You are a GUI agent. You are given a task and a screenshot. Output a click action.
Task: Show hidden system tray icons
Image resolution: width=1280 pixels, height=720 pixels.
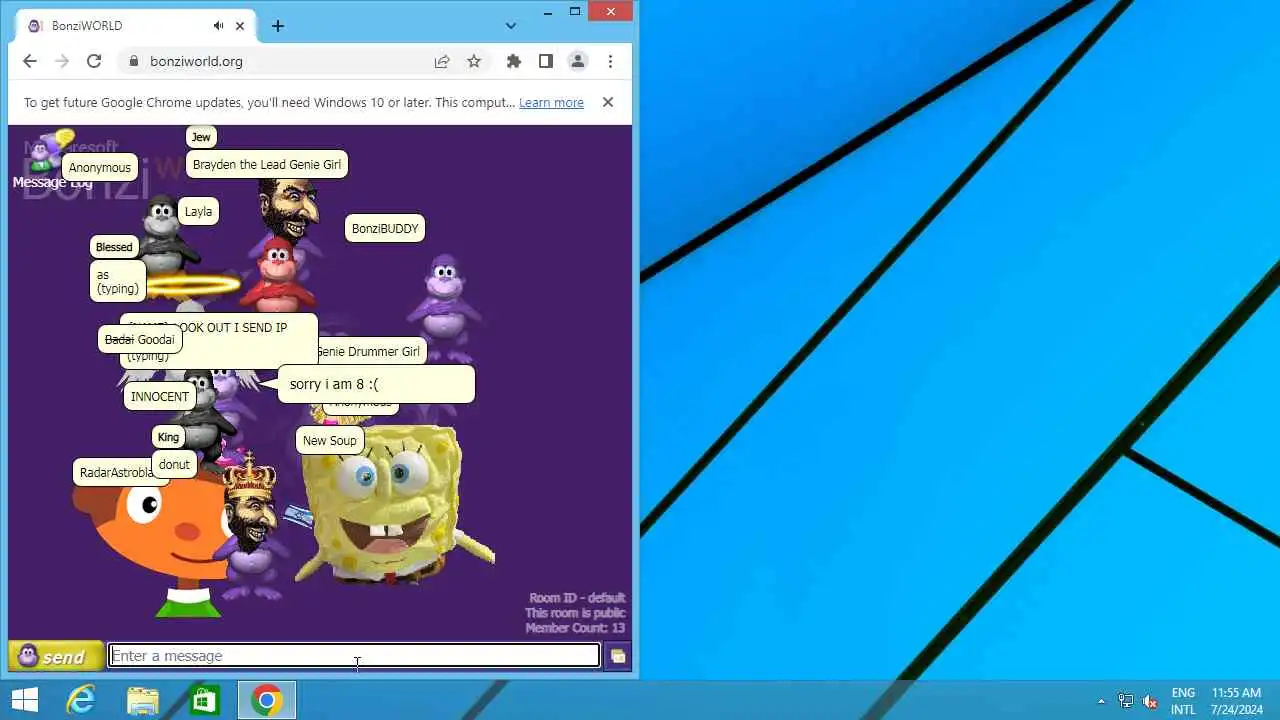point(1101,701)
